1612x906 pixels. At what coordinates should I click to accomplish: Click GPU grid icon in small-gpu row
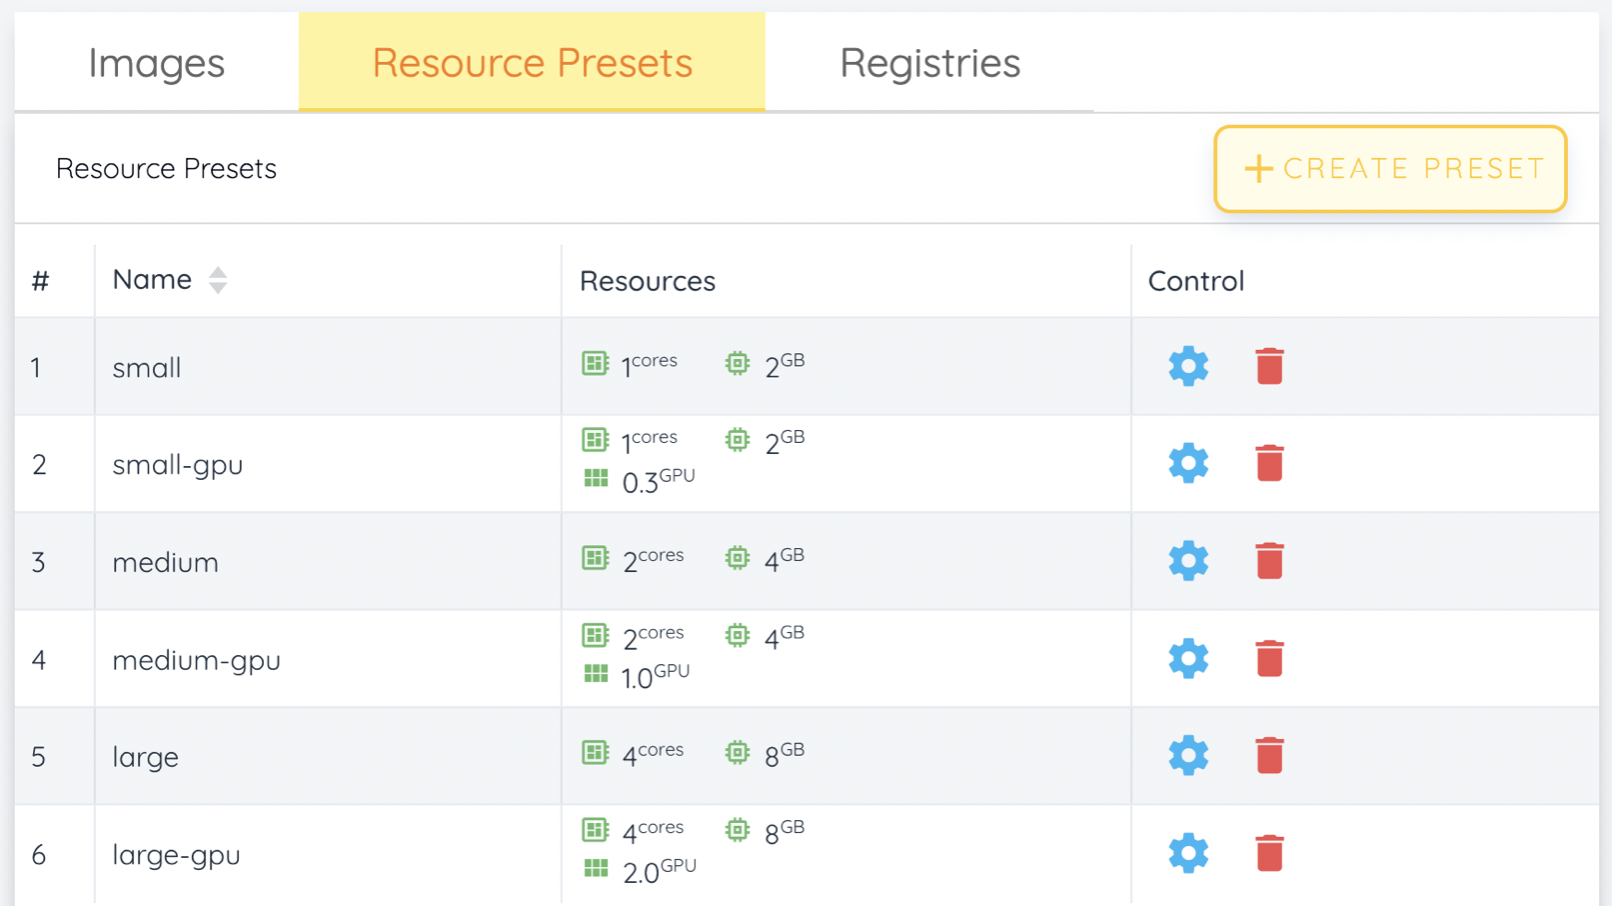[596, 479]
